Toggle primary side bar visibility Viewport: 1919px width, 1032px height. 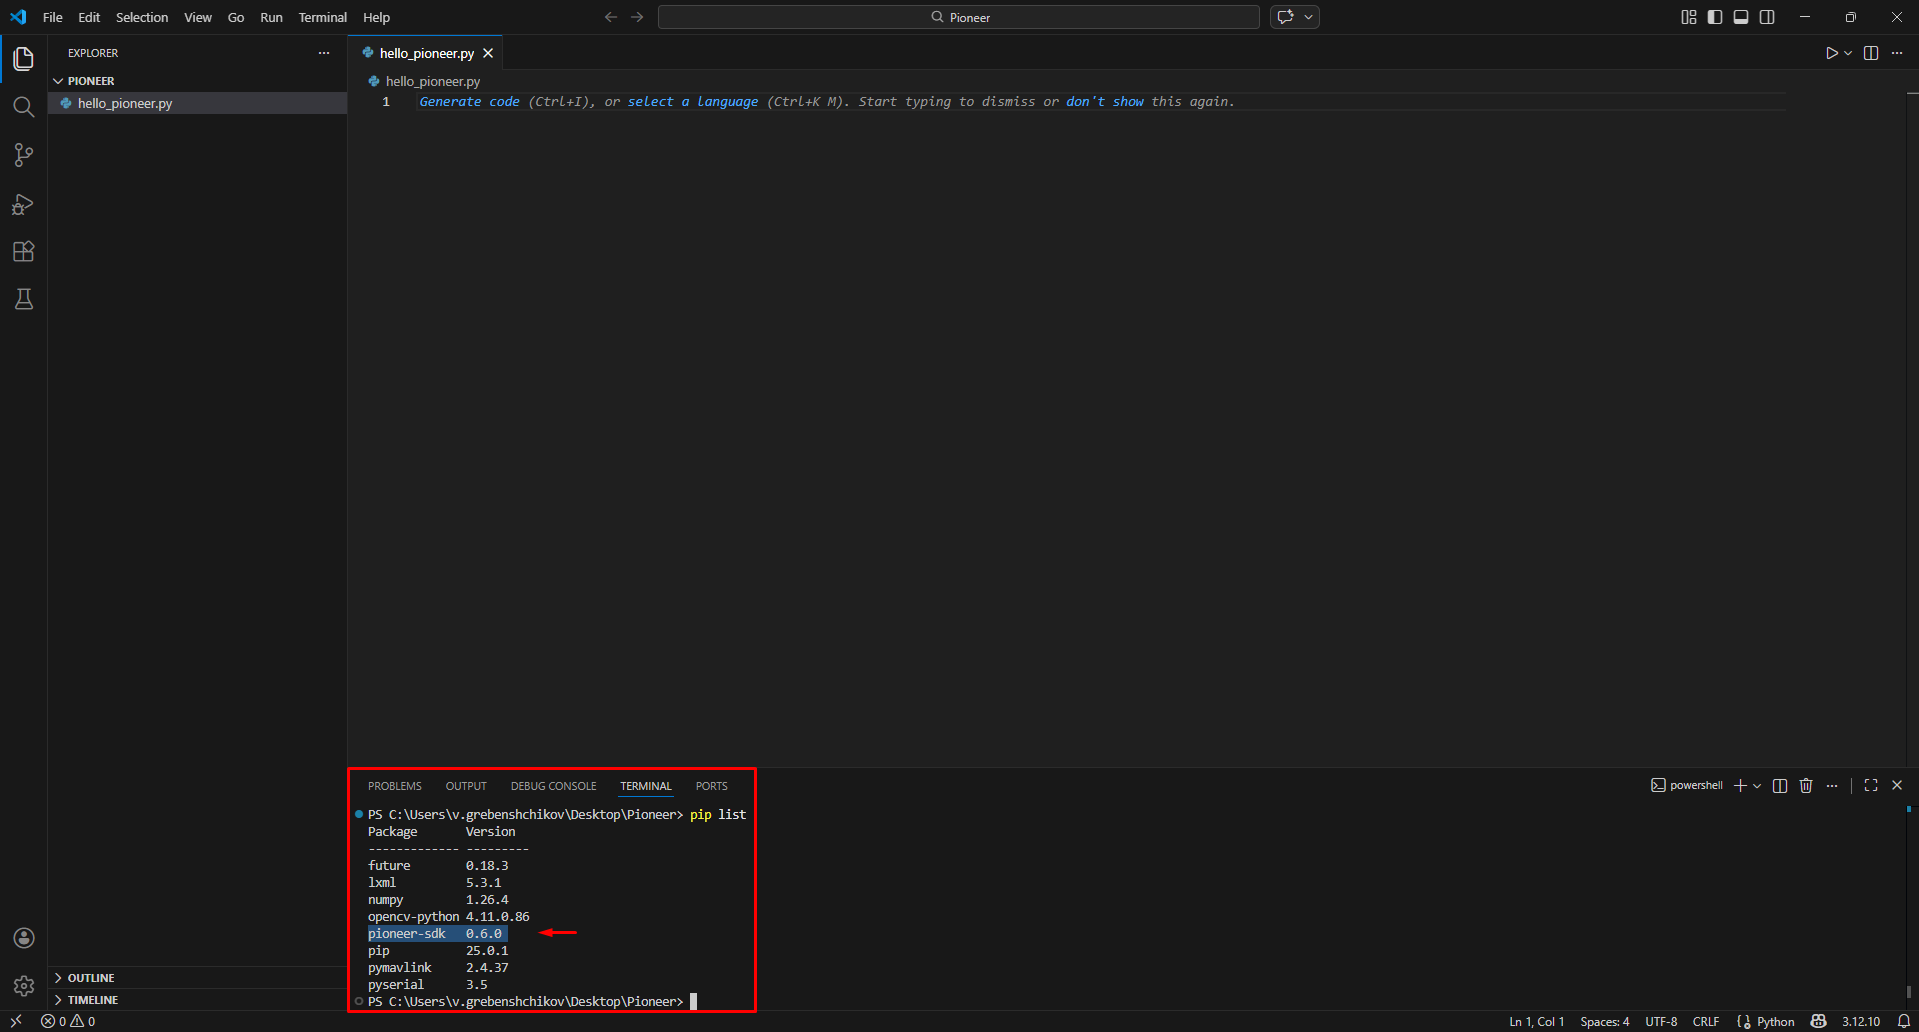click(x=1715, y=17)
